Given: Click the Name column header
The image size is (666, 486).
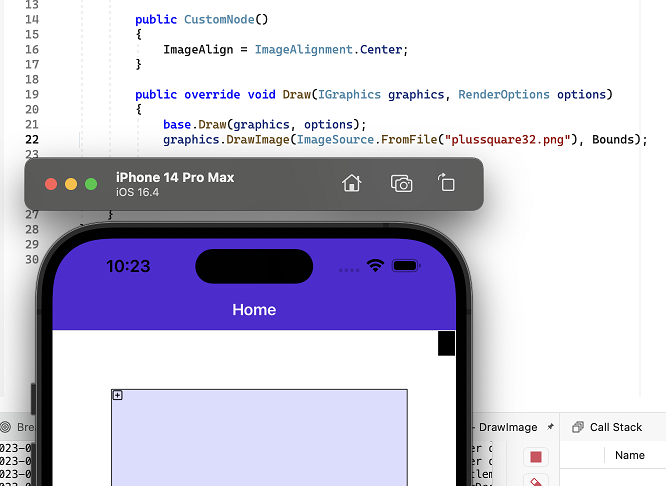Looking at the screenshot, I should coord(629,455).
